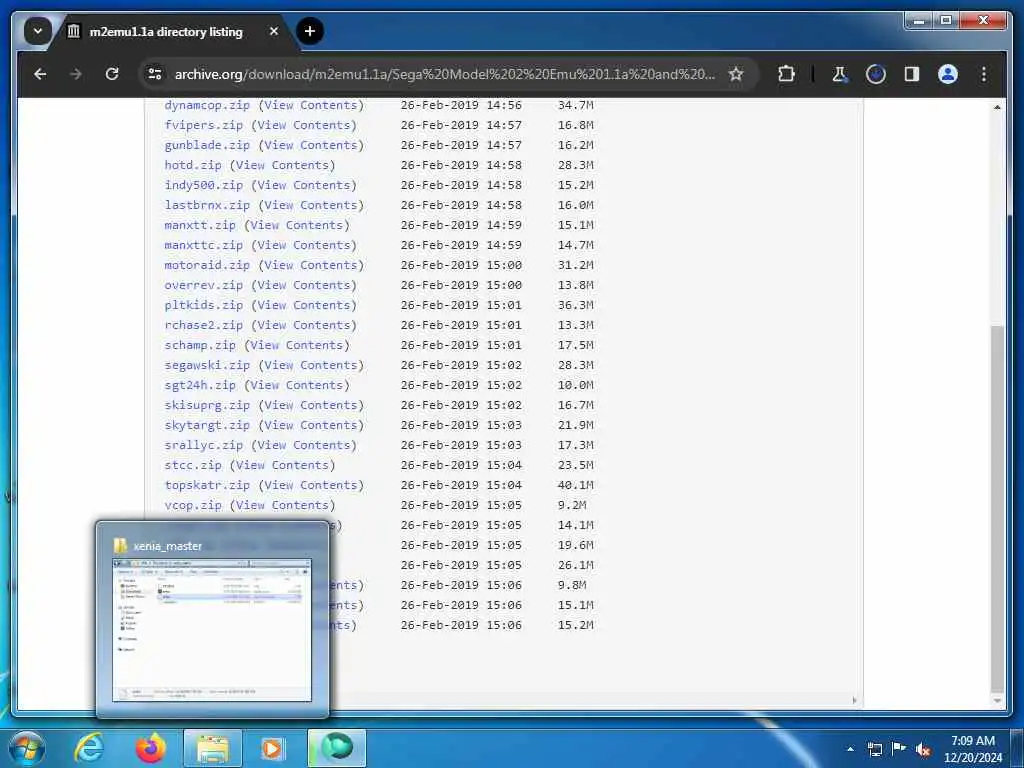Viewport: 1024px width, 768px height.
Task: Open the Extensions puzzle icon
Action: coord(786,74)
